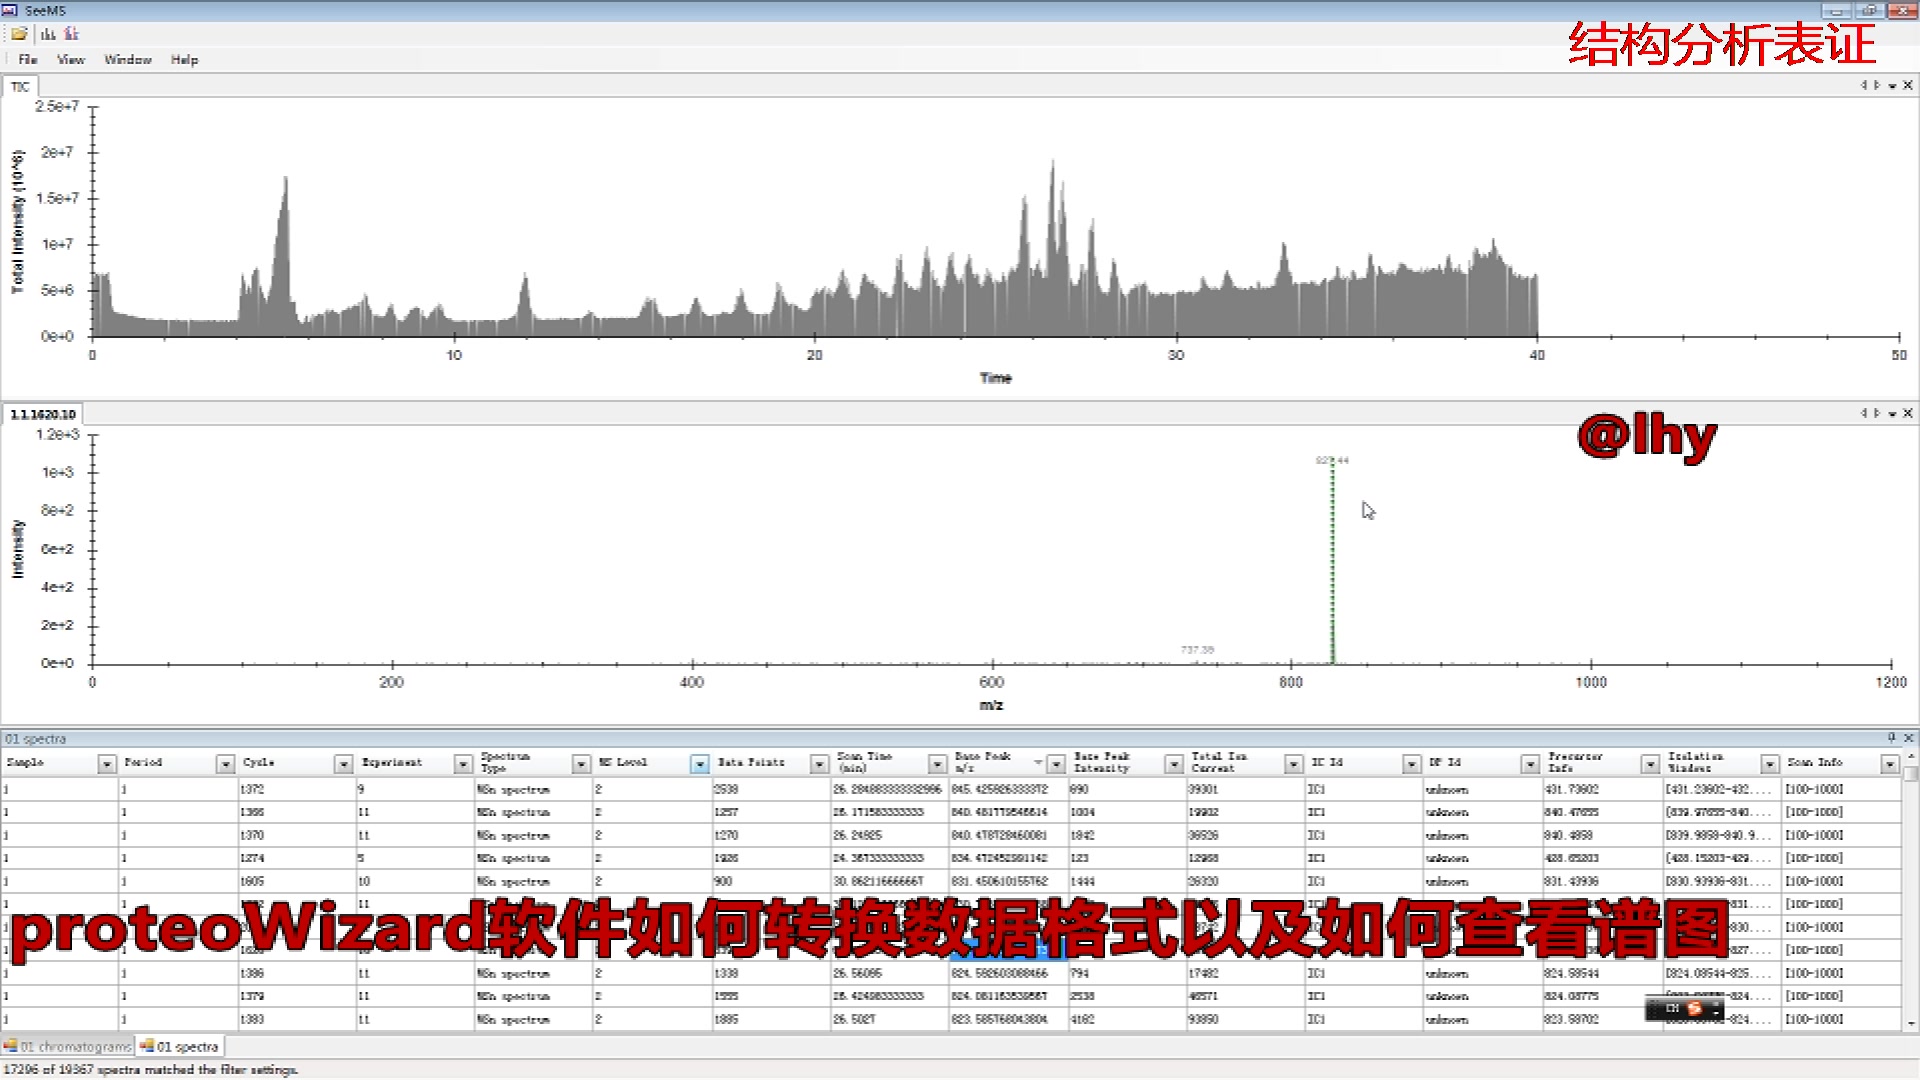Click the scroll-tabs-left arrow in TIC pane

pyautogui.click(x=1864, y=86)
